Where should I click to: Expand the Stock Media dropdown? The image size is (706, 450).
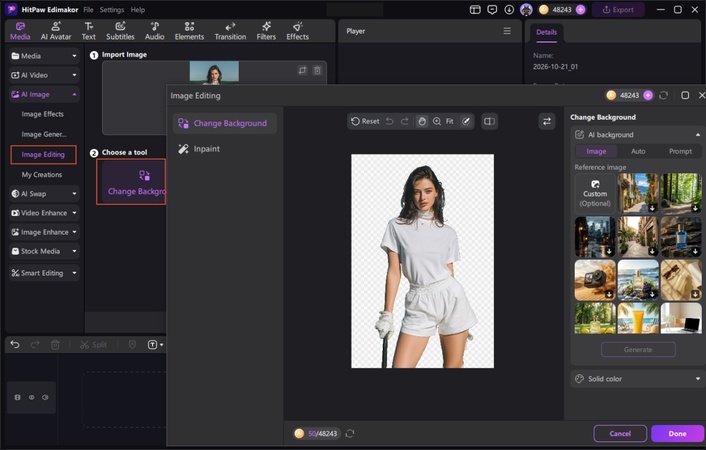[44, 251]
